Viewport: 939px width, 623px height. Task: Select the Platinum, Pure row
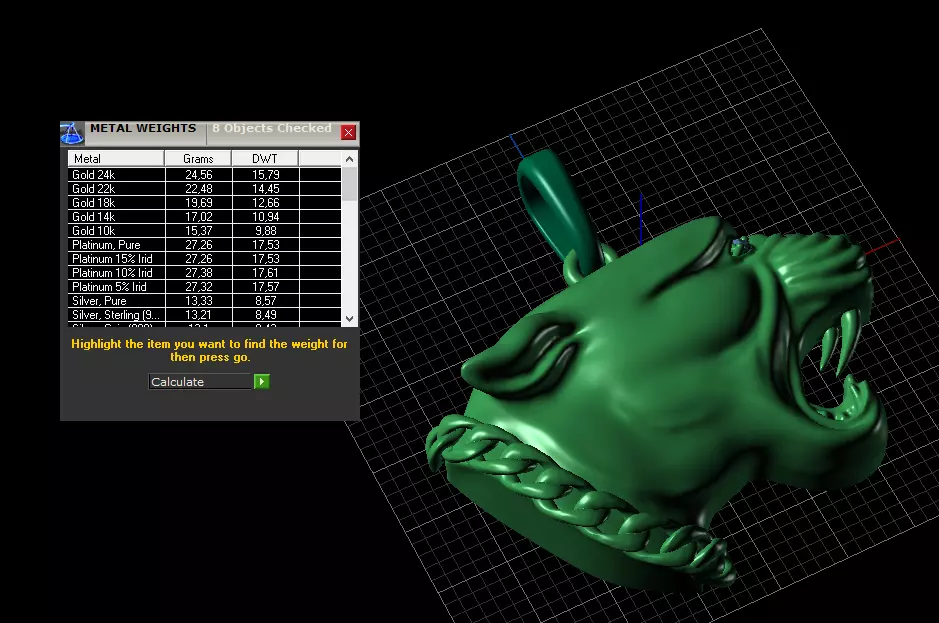(204, 244)
